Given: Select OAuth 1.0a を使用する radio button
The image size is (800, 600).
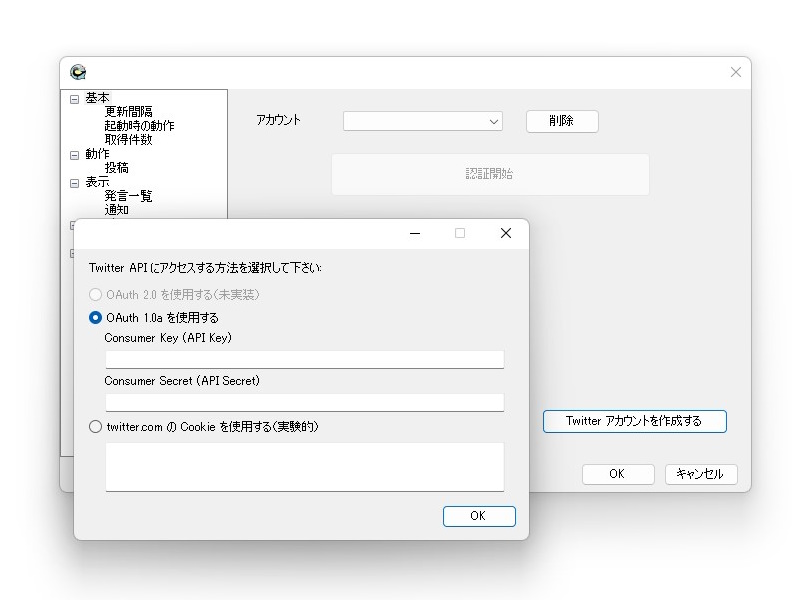Looking at the screenshot, I should 95,317.
